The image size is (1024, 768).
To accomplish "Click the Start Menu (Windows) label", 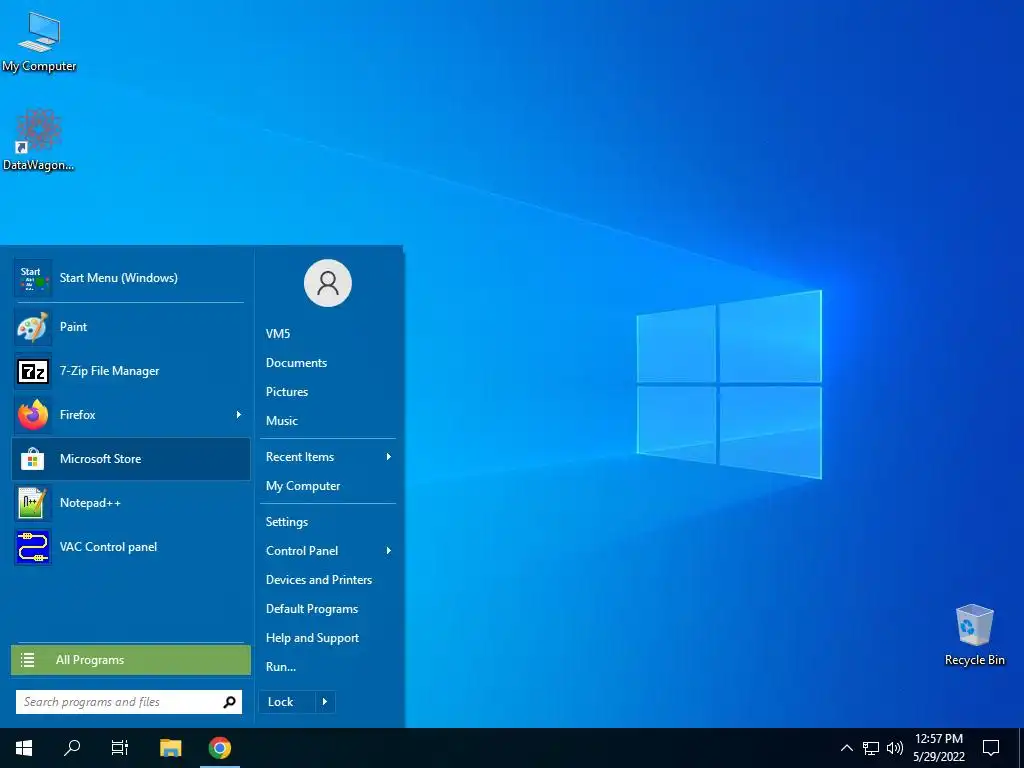I will 119,278.
